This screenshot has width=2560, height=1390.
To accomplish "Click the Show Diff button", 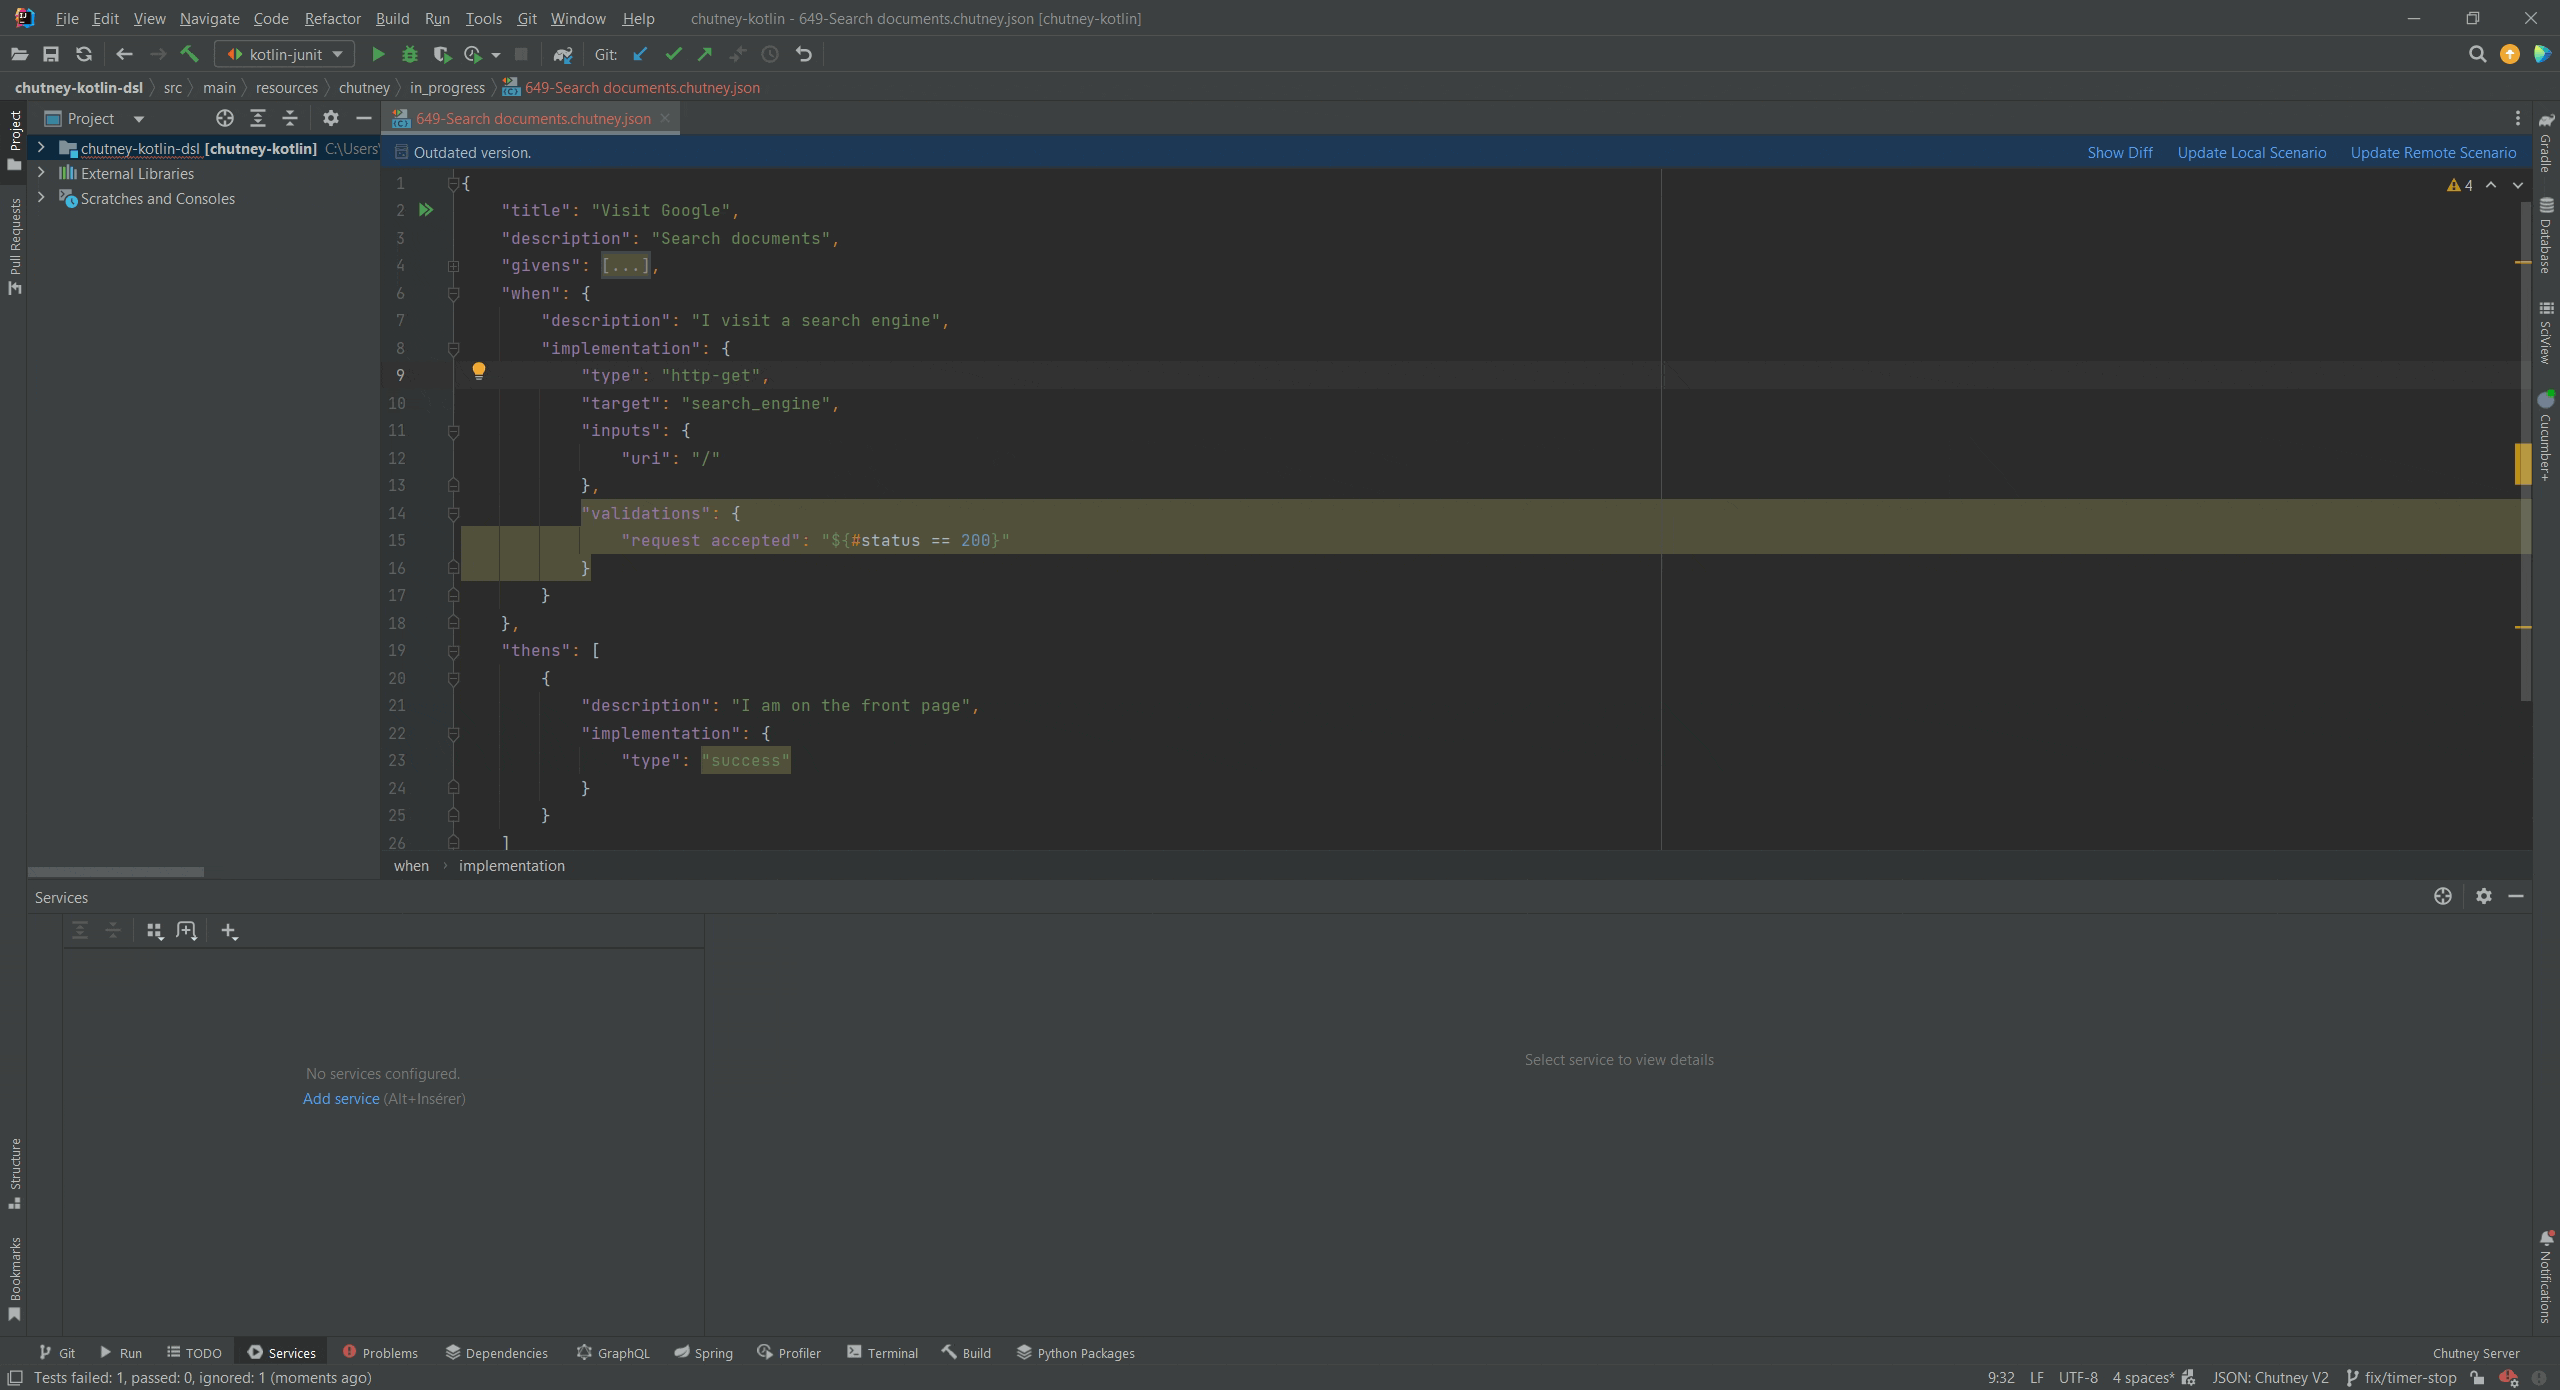I will coord(2119,152).
